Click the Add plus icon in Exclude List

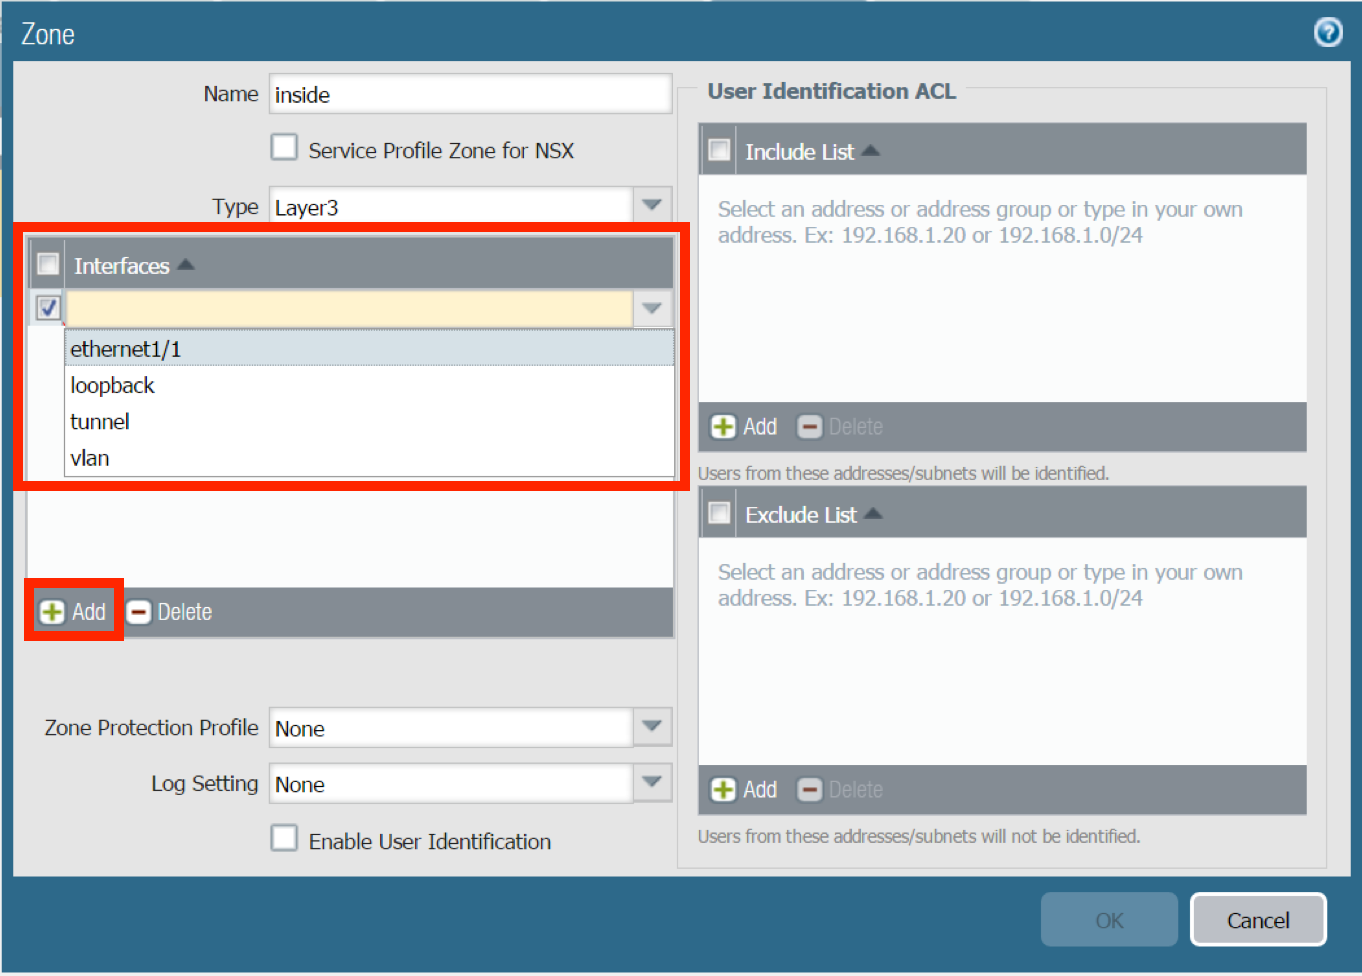tap(723, 790)
